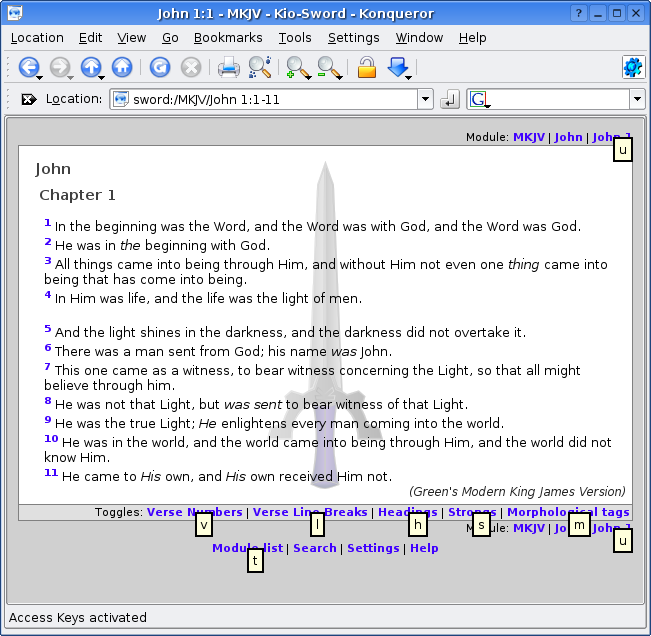Viewport: 651px width, 636px height.
Task: Open the Go menu
Action: pos(170,38)
